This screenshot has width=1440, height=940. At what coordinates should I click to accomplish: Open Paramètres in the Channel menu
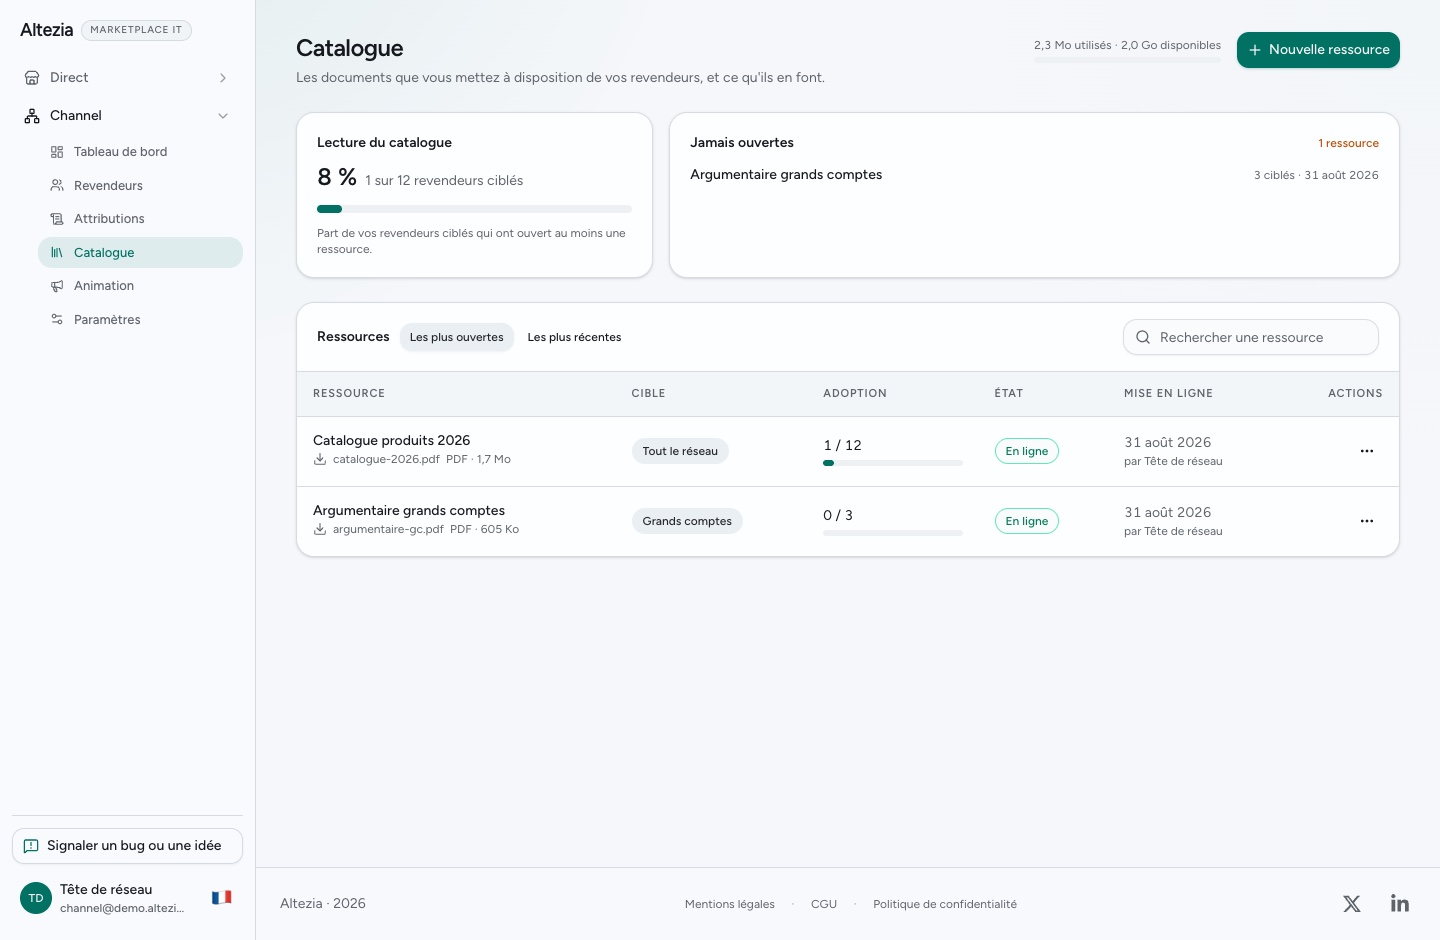click(140, 320)
